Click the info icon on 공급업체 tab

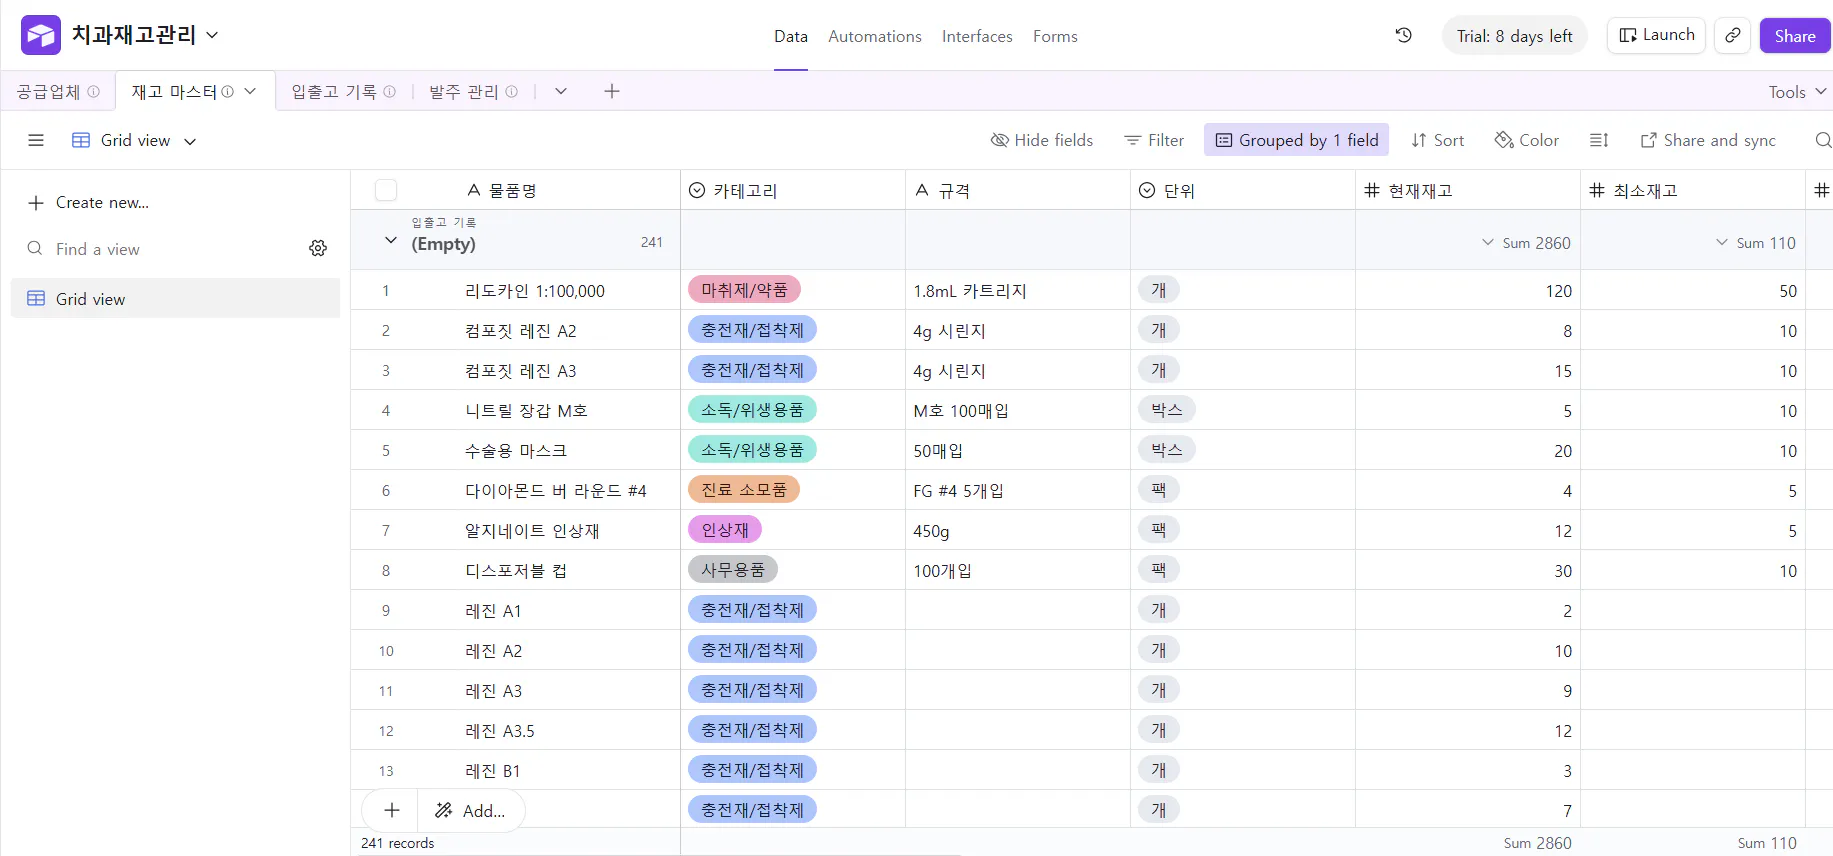(x=94, y=91)
